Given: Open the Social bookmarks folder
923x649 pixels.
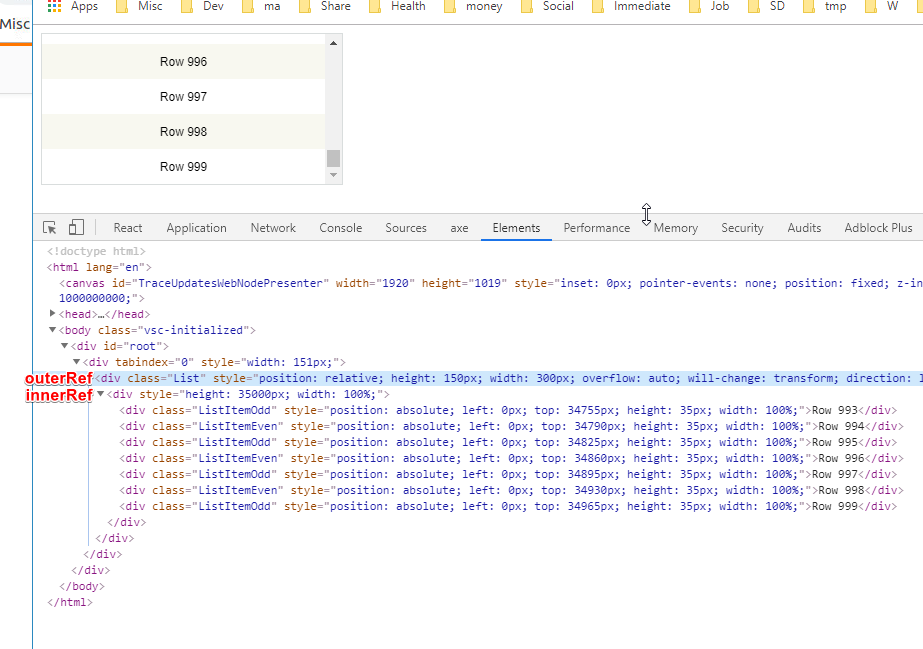Looking at the screenshot, I should pyautogui.click(x=547, y=6).
